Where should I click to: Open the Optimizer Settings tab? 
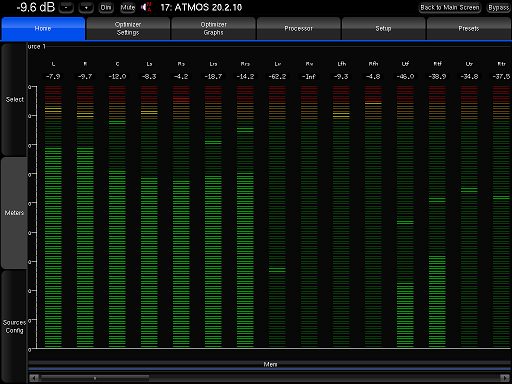[128, 29]
